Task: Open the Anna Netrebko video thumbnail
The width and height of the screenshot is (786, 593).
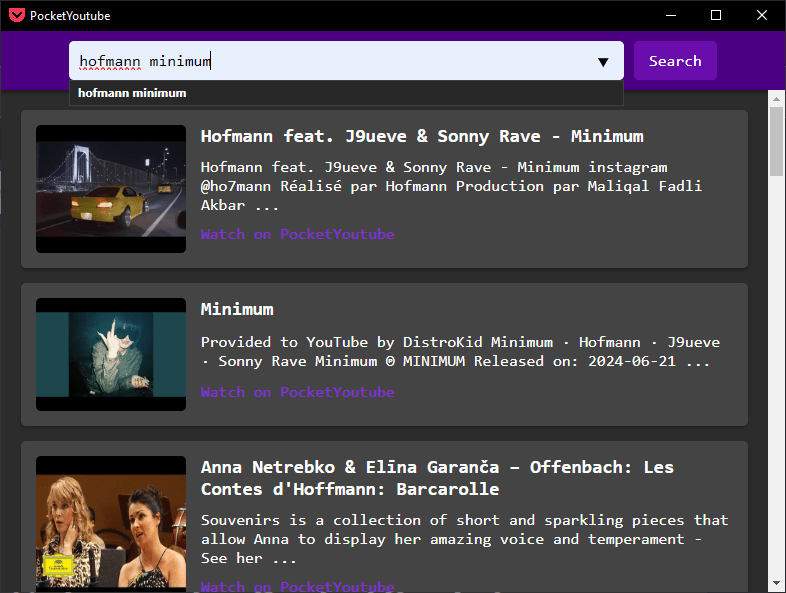Action: point(111,522)
